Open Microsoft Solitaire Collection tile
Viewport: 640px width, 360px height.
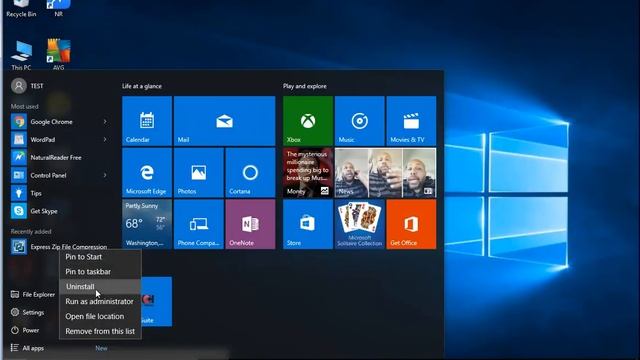360,224
